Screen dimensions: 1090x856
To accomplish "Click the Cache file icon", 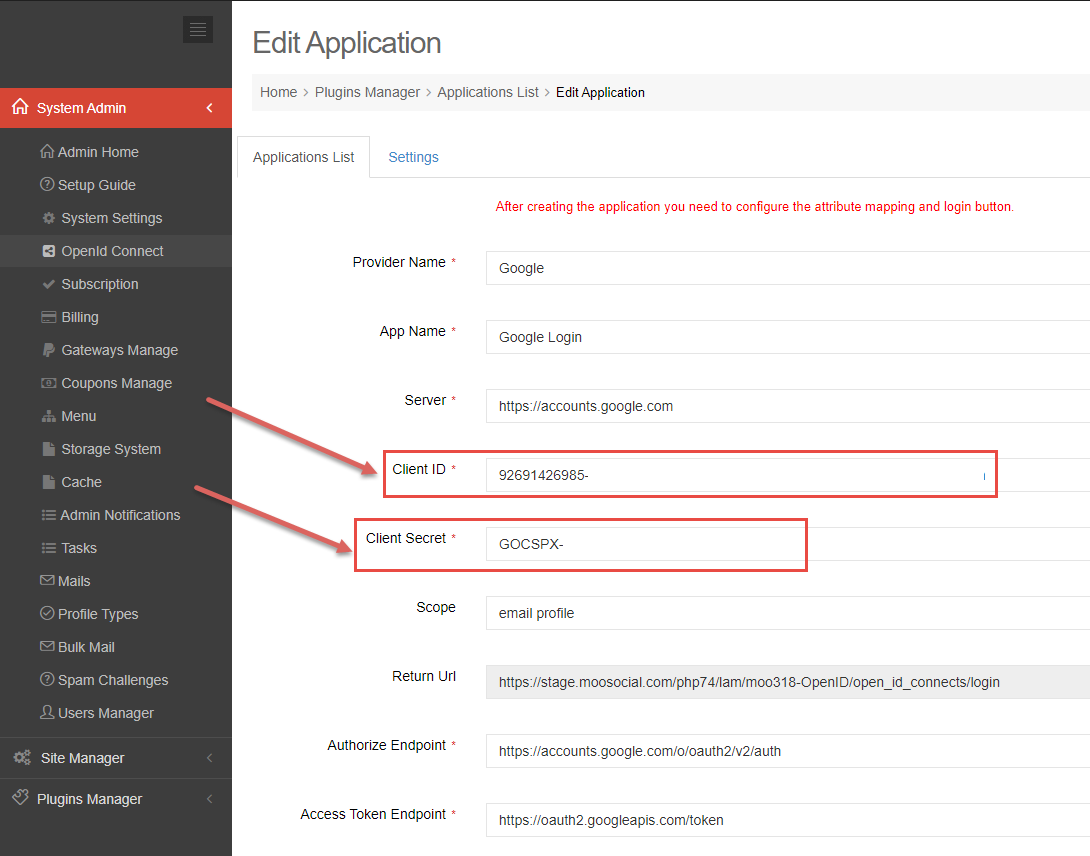I will 49,482.
